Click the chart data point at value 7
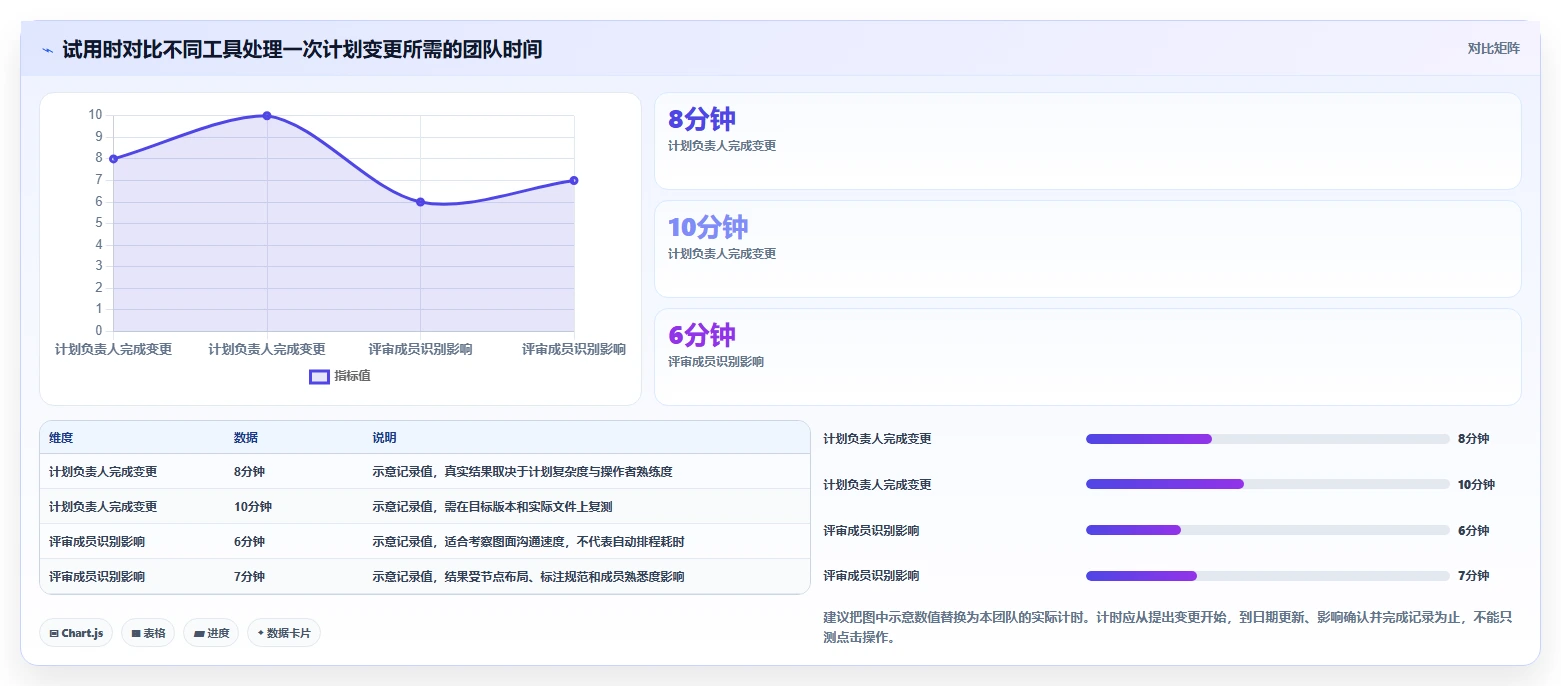1561x686 pixels. (574, 180)
